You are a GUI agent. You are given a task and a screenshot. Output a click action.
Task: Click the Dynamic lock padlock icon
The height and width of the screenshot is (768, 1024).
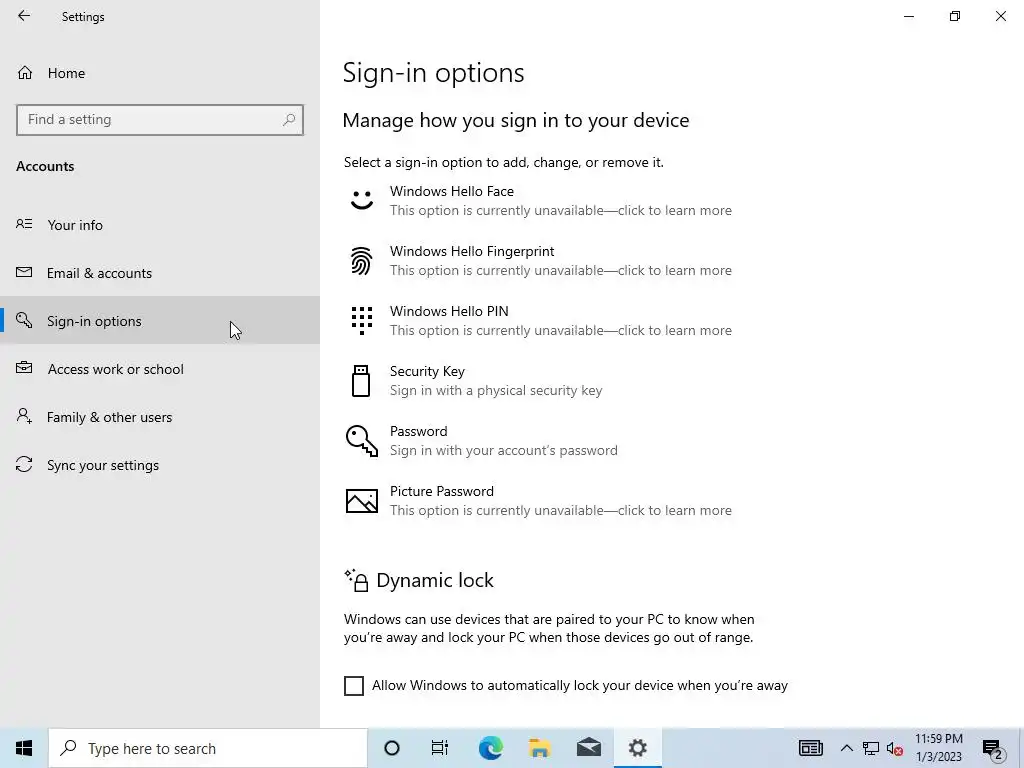[357, 580]
